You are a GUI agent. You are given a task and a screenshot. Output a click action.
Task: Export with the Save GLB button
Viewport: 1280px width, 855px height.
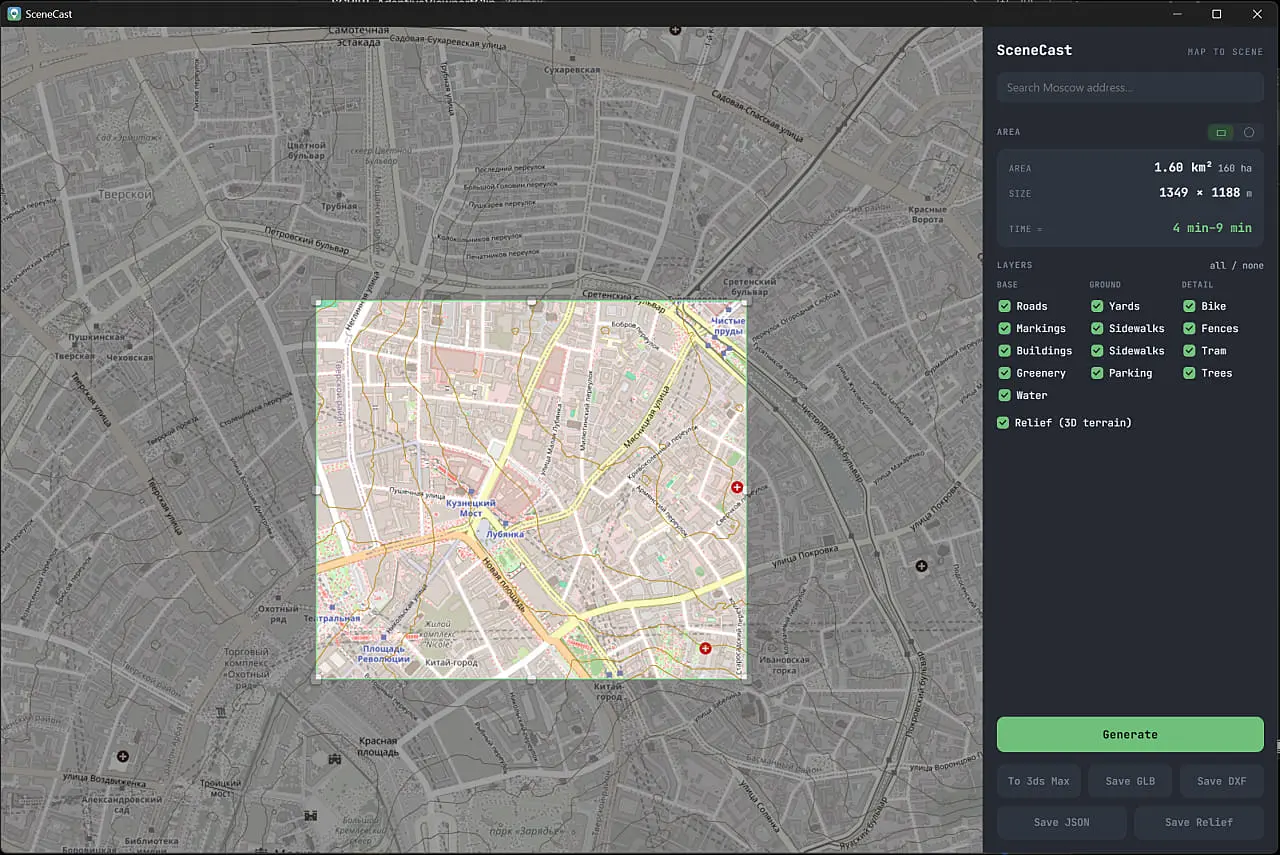pos(1130,781)
